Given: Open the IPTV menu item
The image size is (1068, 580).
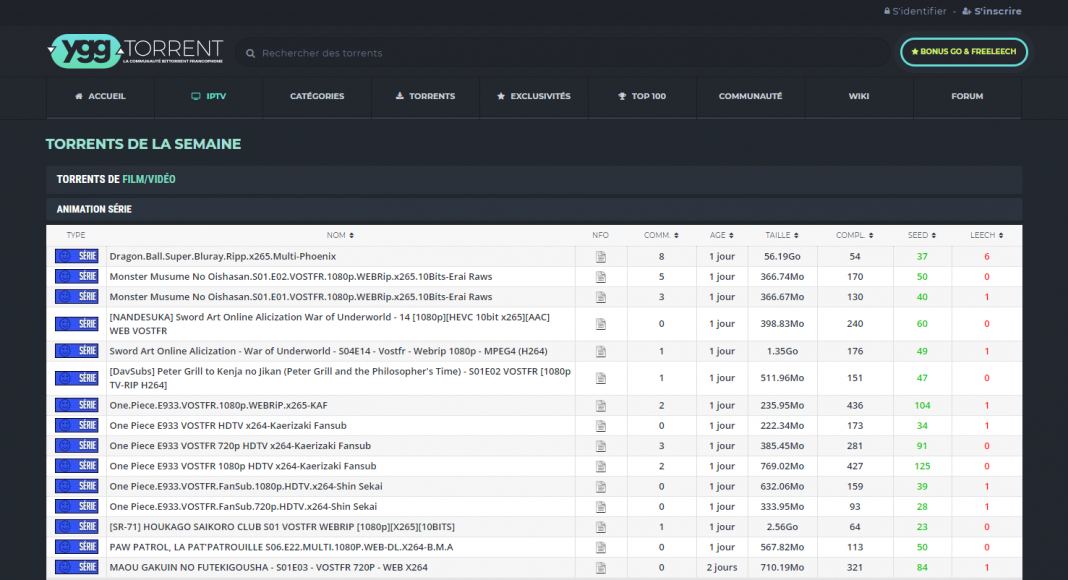Looking at the screenshot, I should pos(208,97).
